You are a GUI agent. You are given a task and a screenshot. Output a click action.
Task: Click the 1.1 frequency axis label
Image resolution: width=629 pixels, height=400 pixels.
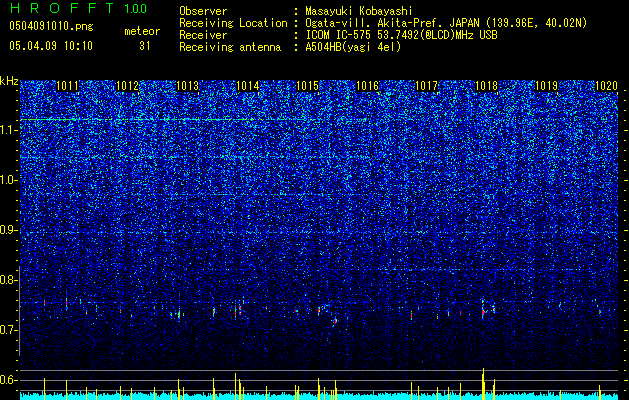[9, 130]
